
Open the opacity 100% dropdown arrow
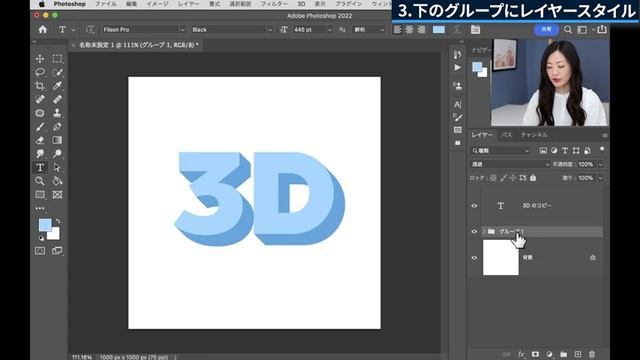point(600,164)
